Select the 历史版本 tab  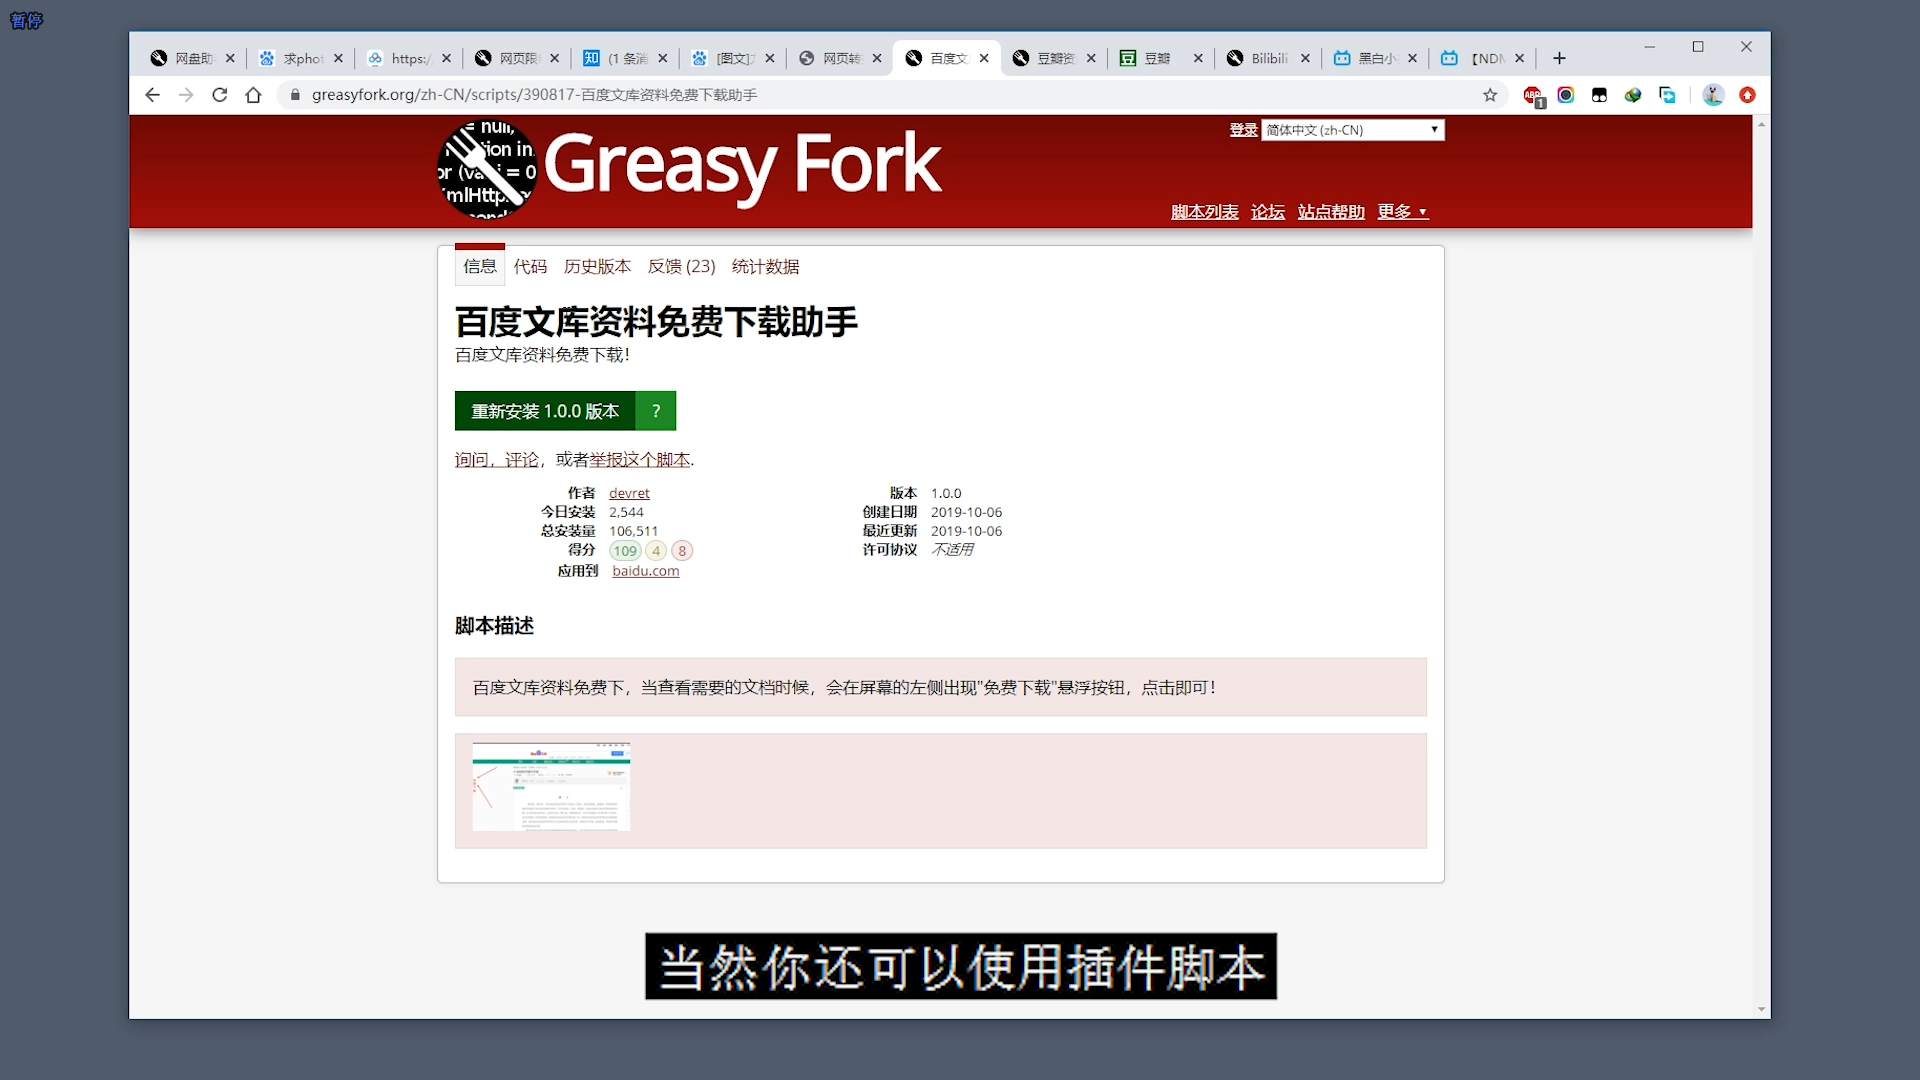coord(597,267)
